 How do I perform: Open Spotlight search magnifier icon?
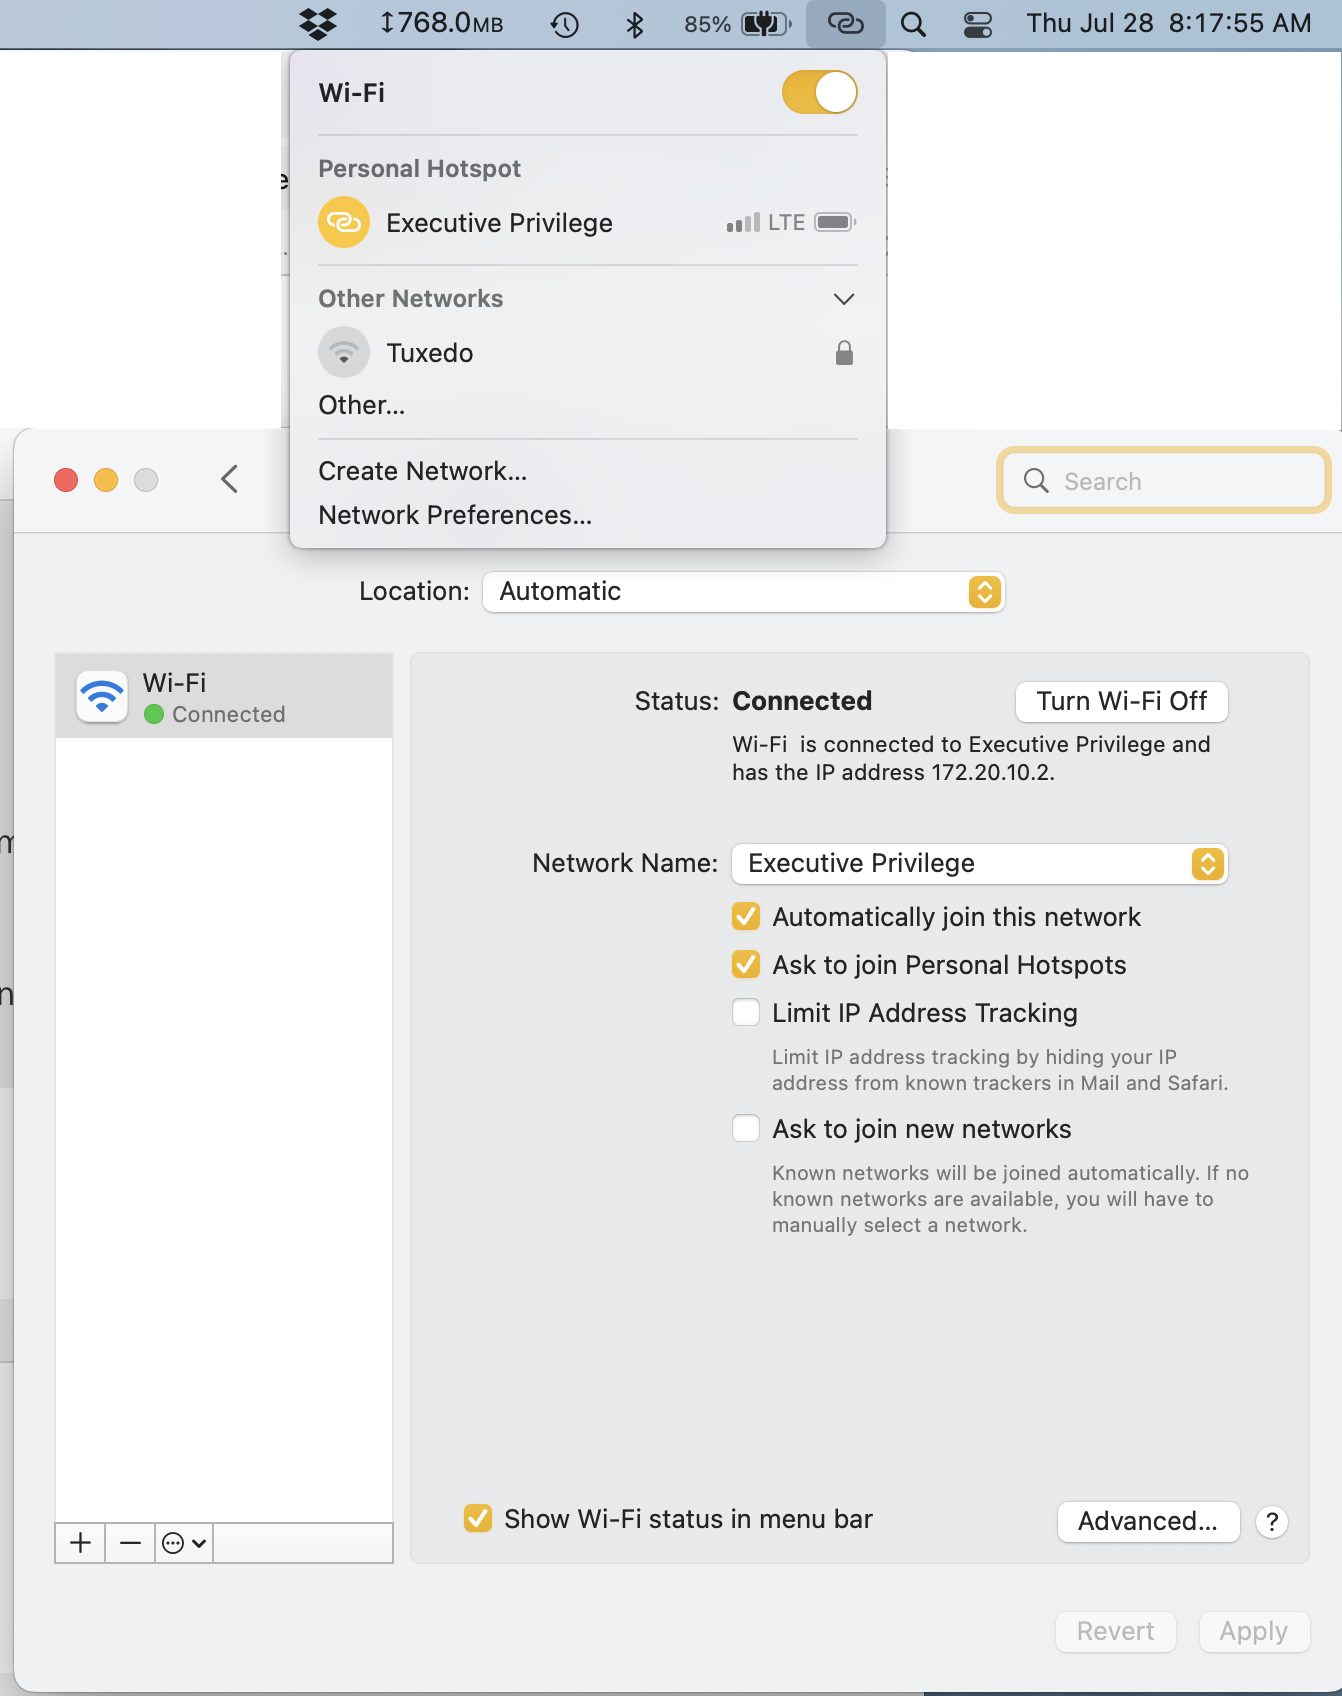913,24
